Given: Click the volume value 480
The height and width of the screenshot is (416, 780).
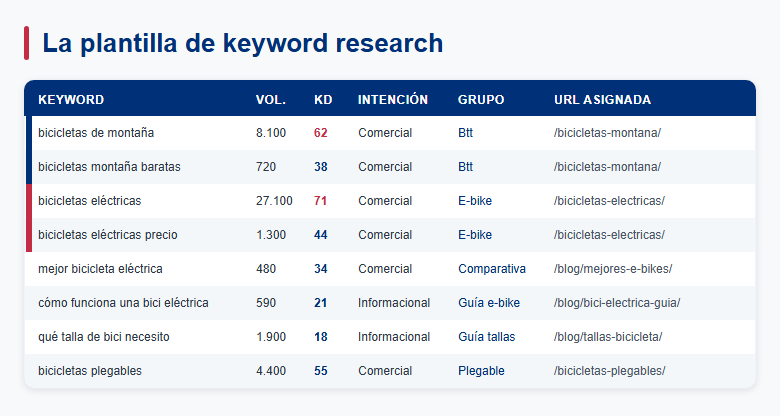Looking at the screenshot, I should point(266,269).
